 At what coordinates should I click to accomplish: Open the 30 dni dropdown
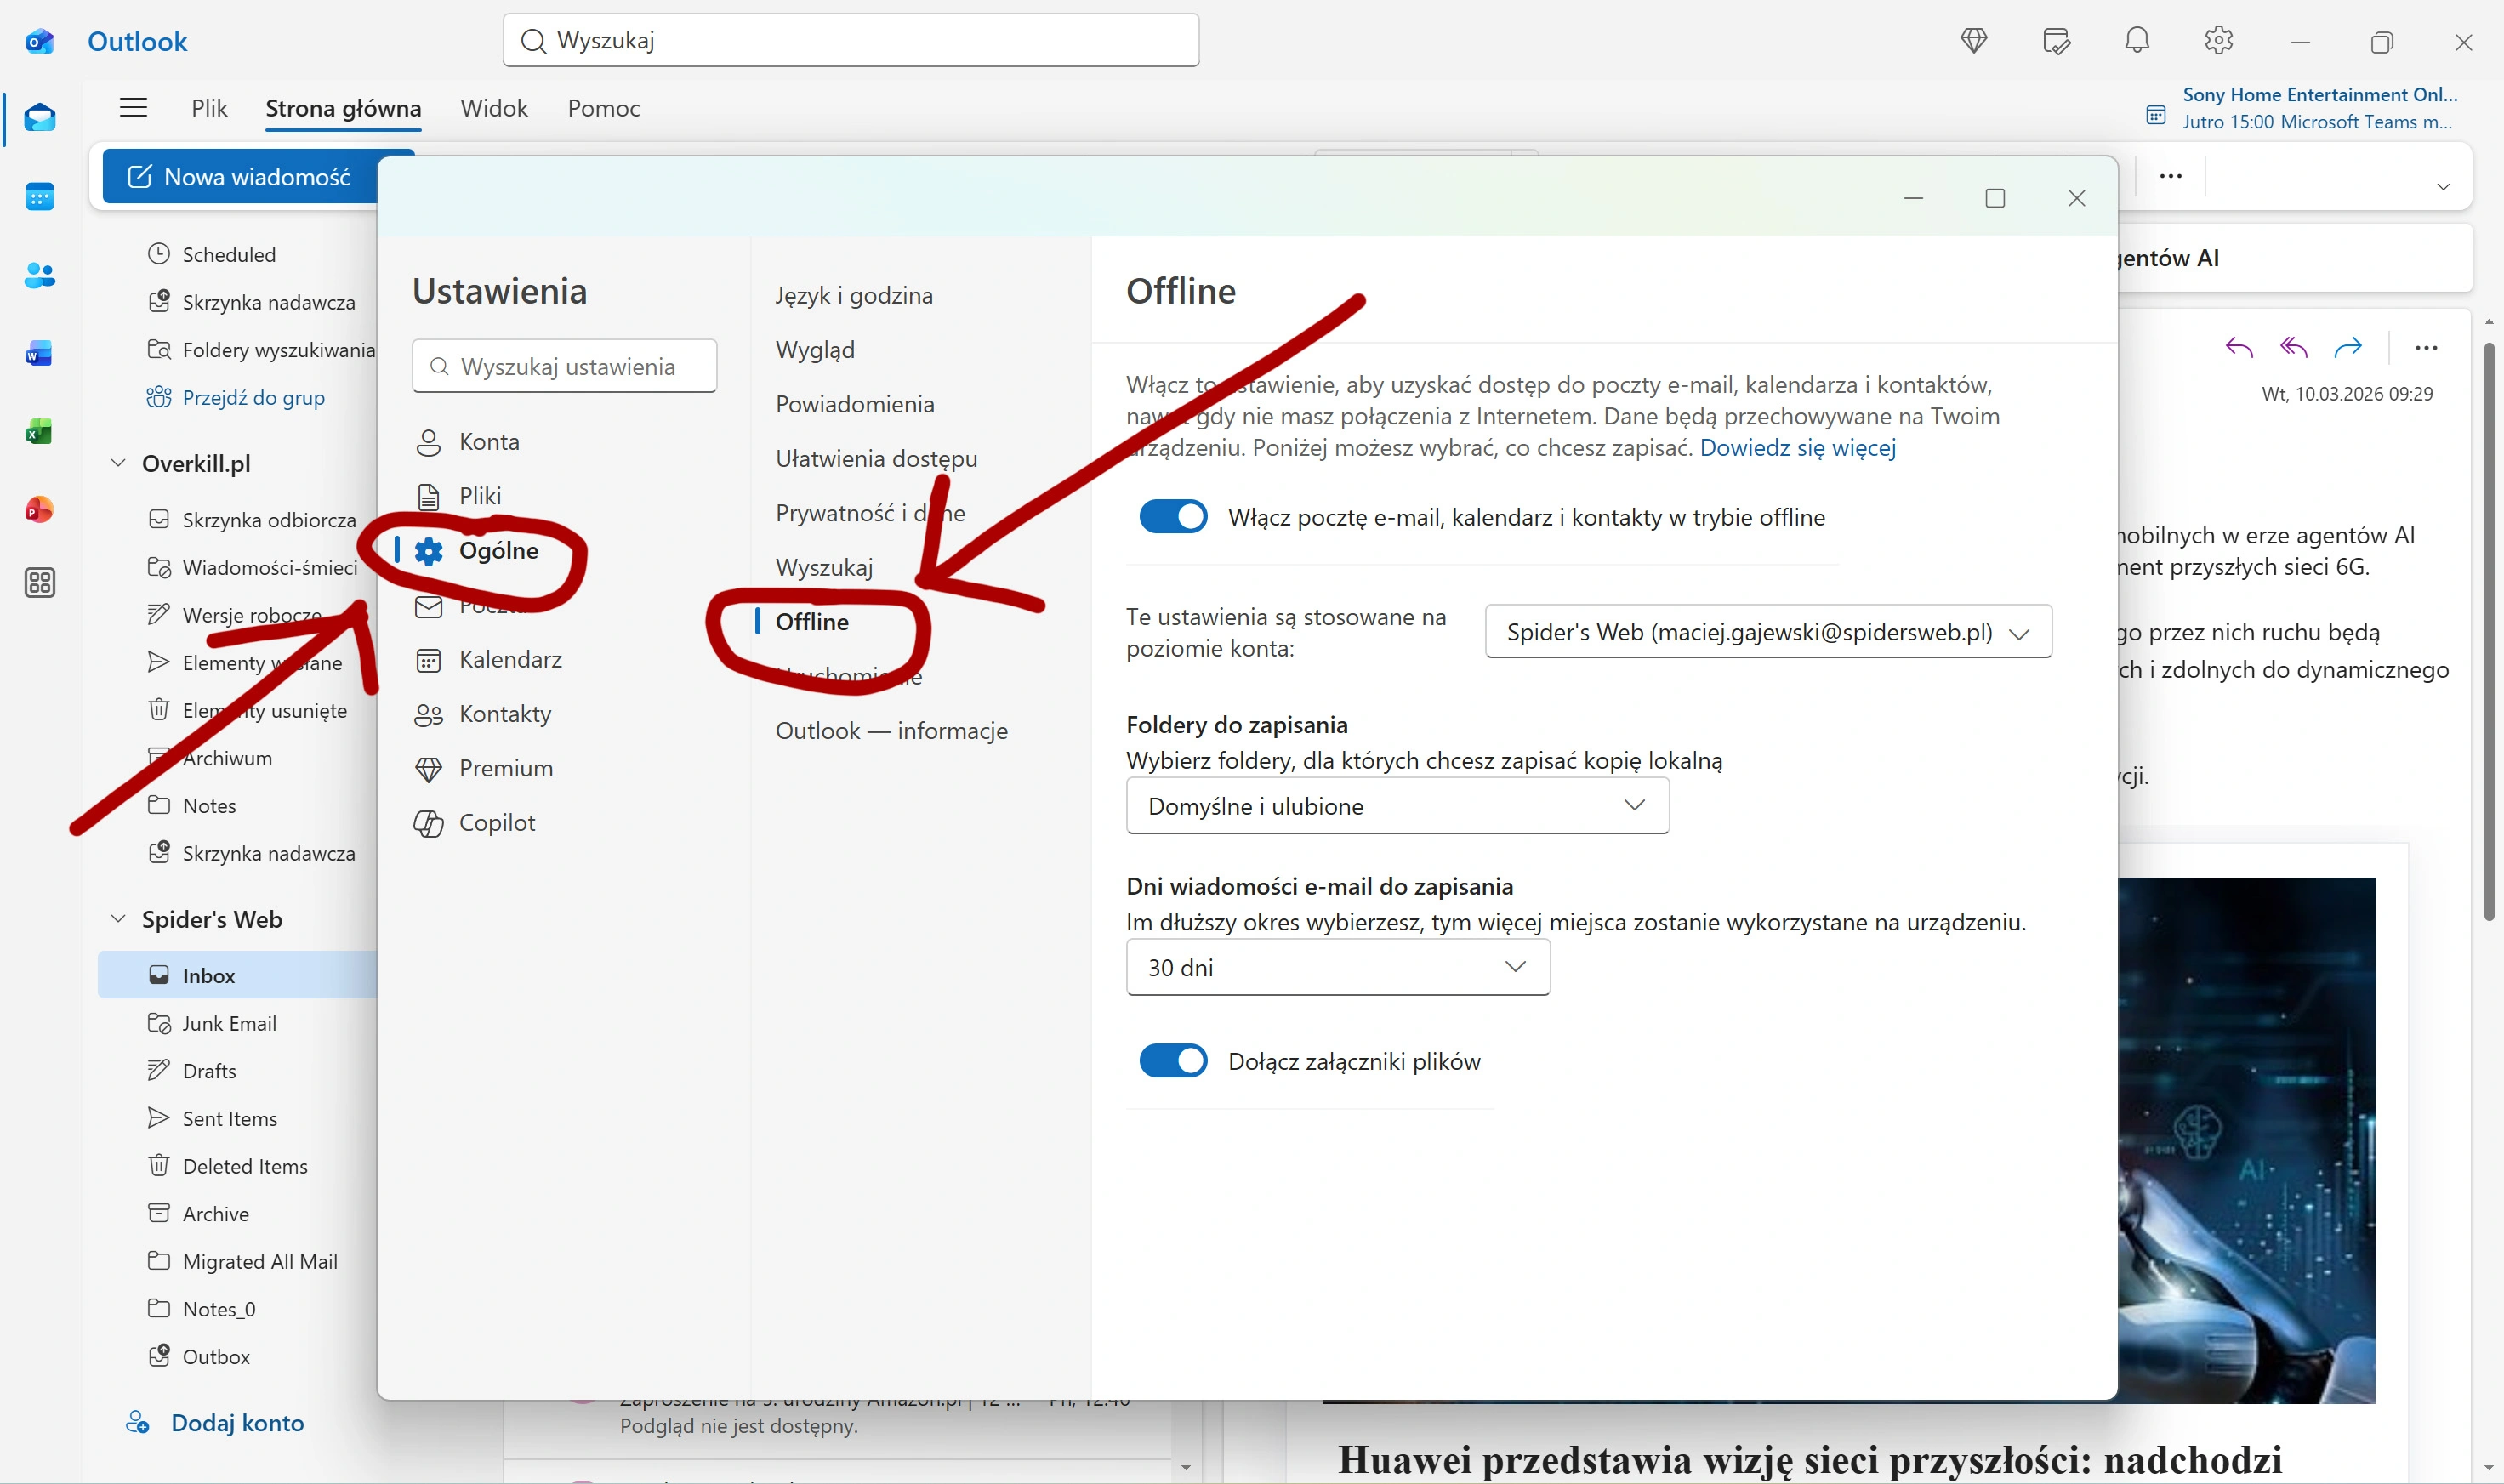coord(1337,967)
